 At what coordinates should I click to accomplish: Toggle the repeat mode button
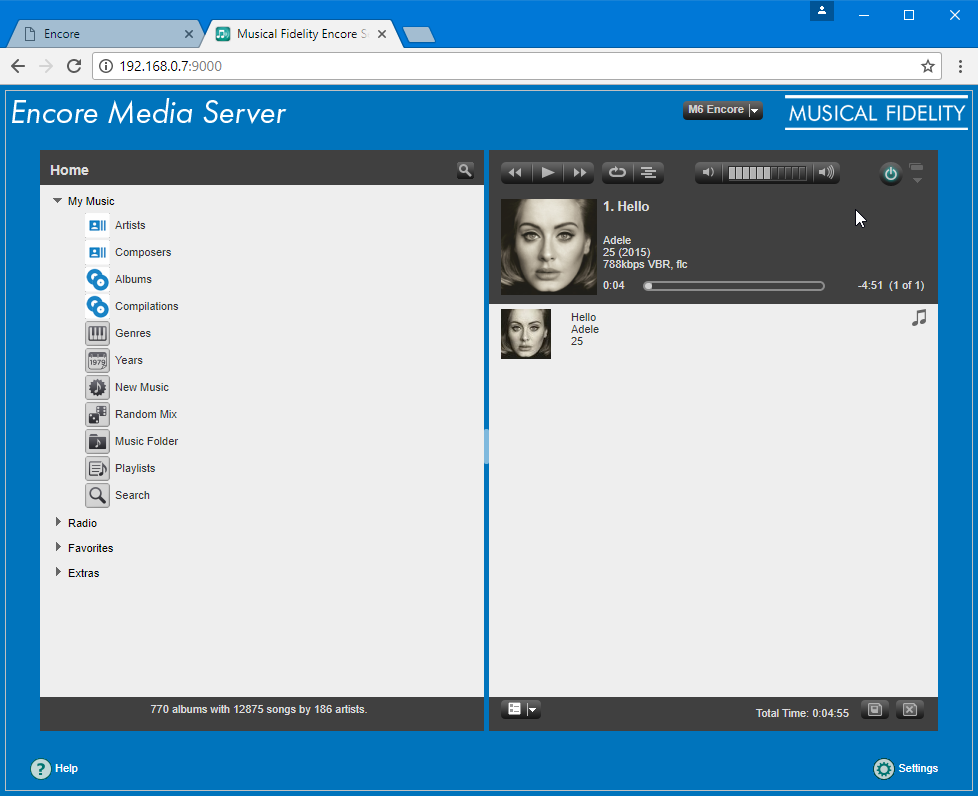(x=617, y=173)
